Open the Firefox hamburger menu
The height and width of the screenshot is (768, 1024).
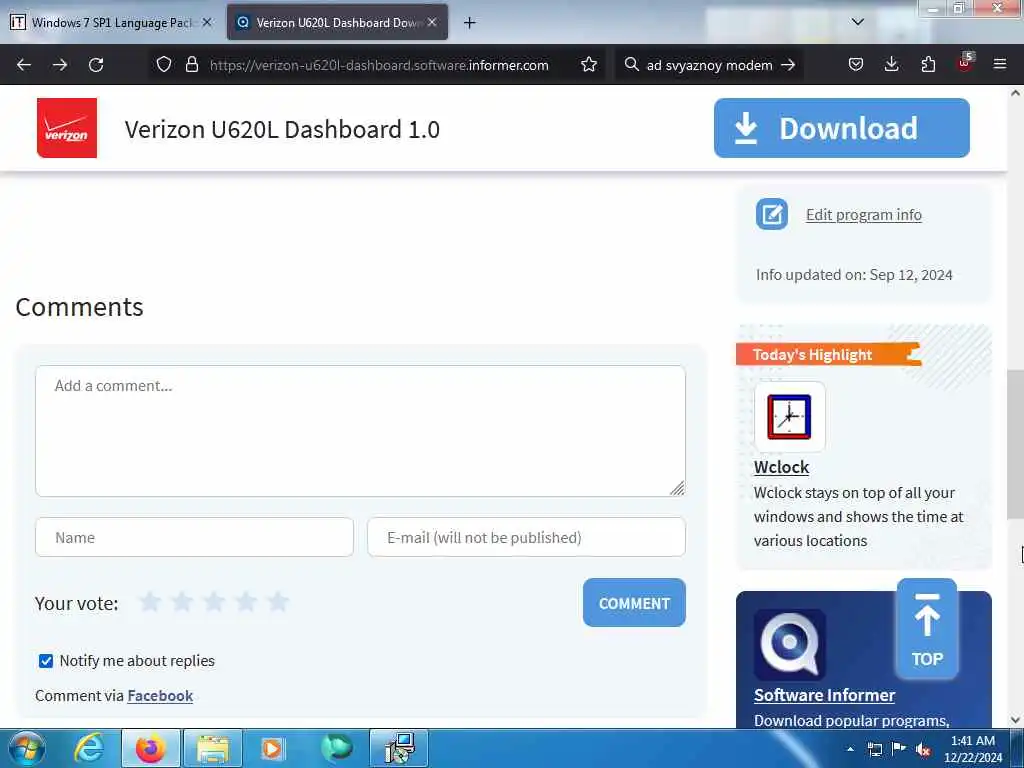(1000, 64)
